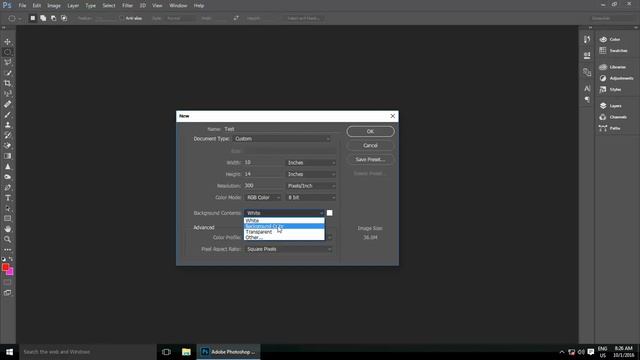Select the Lasso tool
Screen dimensions: 640x360
point(7,62)
